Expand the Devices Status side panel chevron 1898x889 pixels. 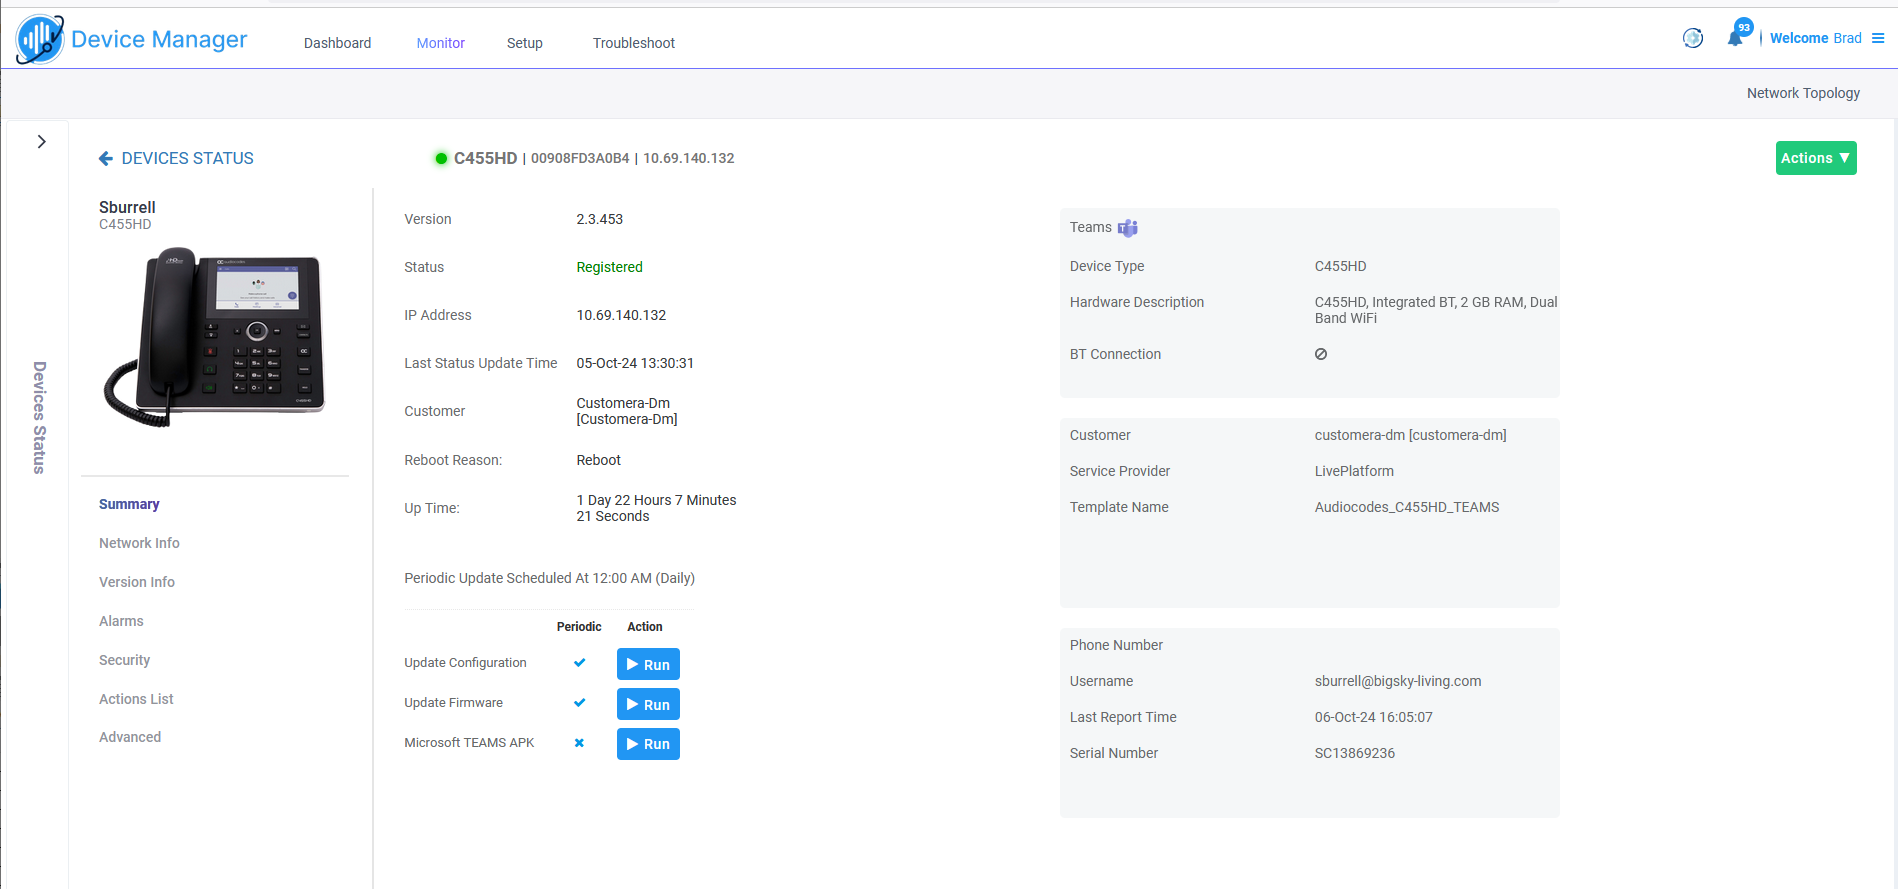pyautogui.click(x=41, y=142)
